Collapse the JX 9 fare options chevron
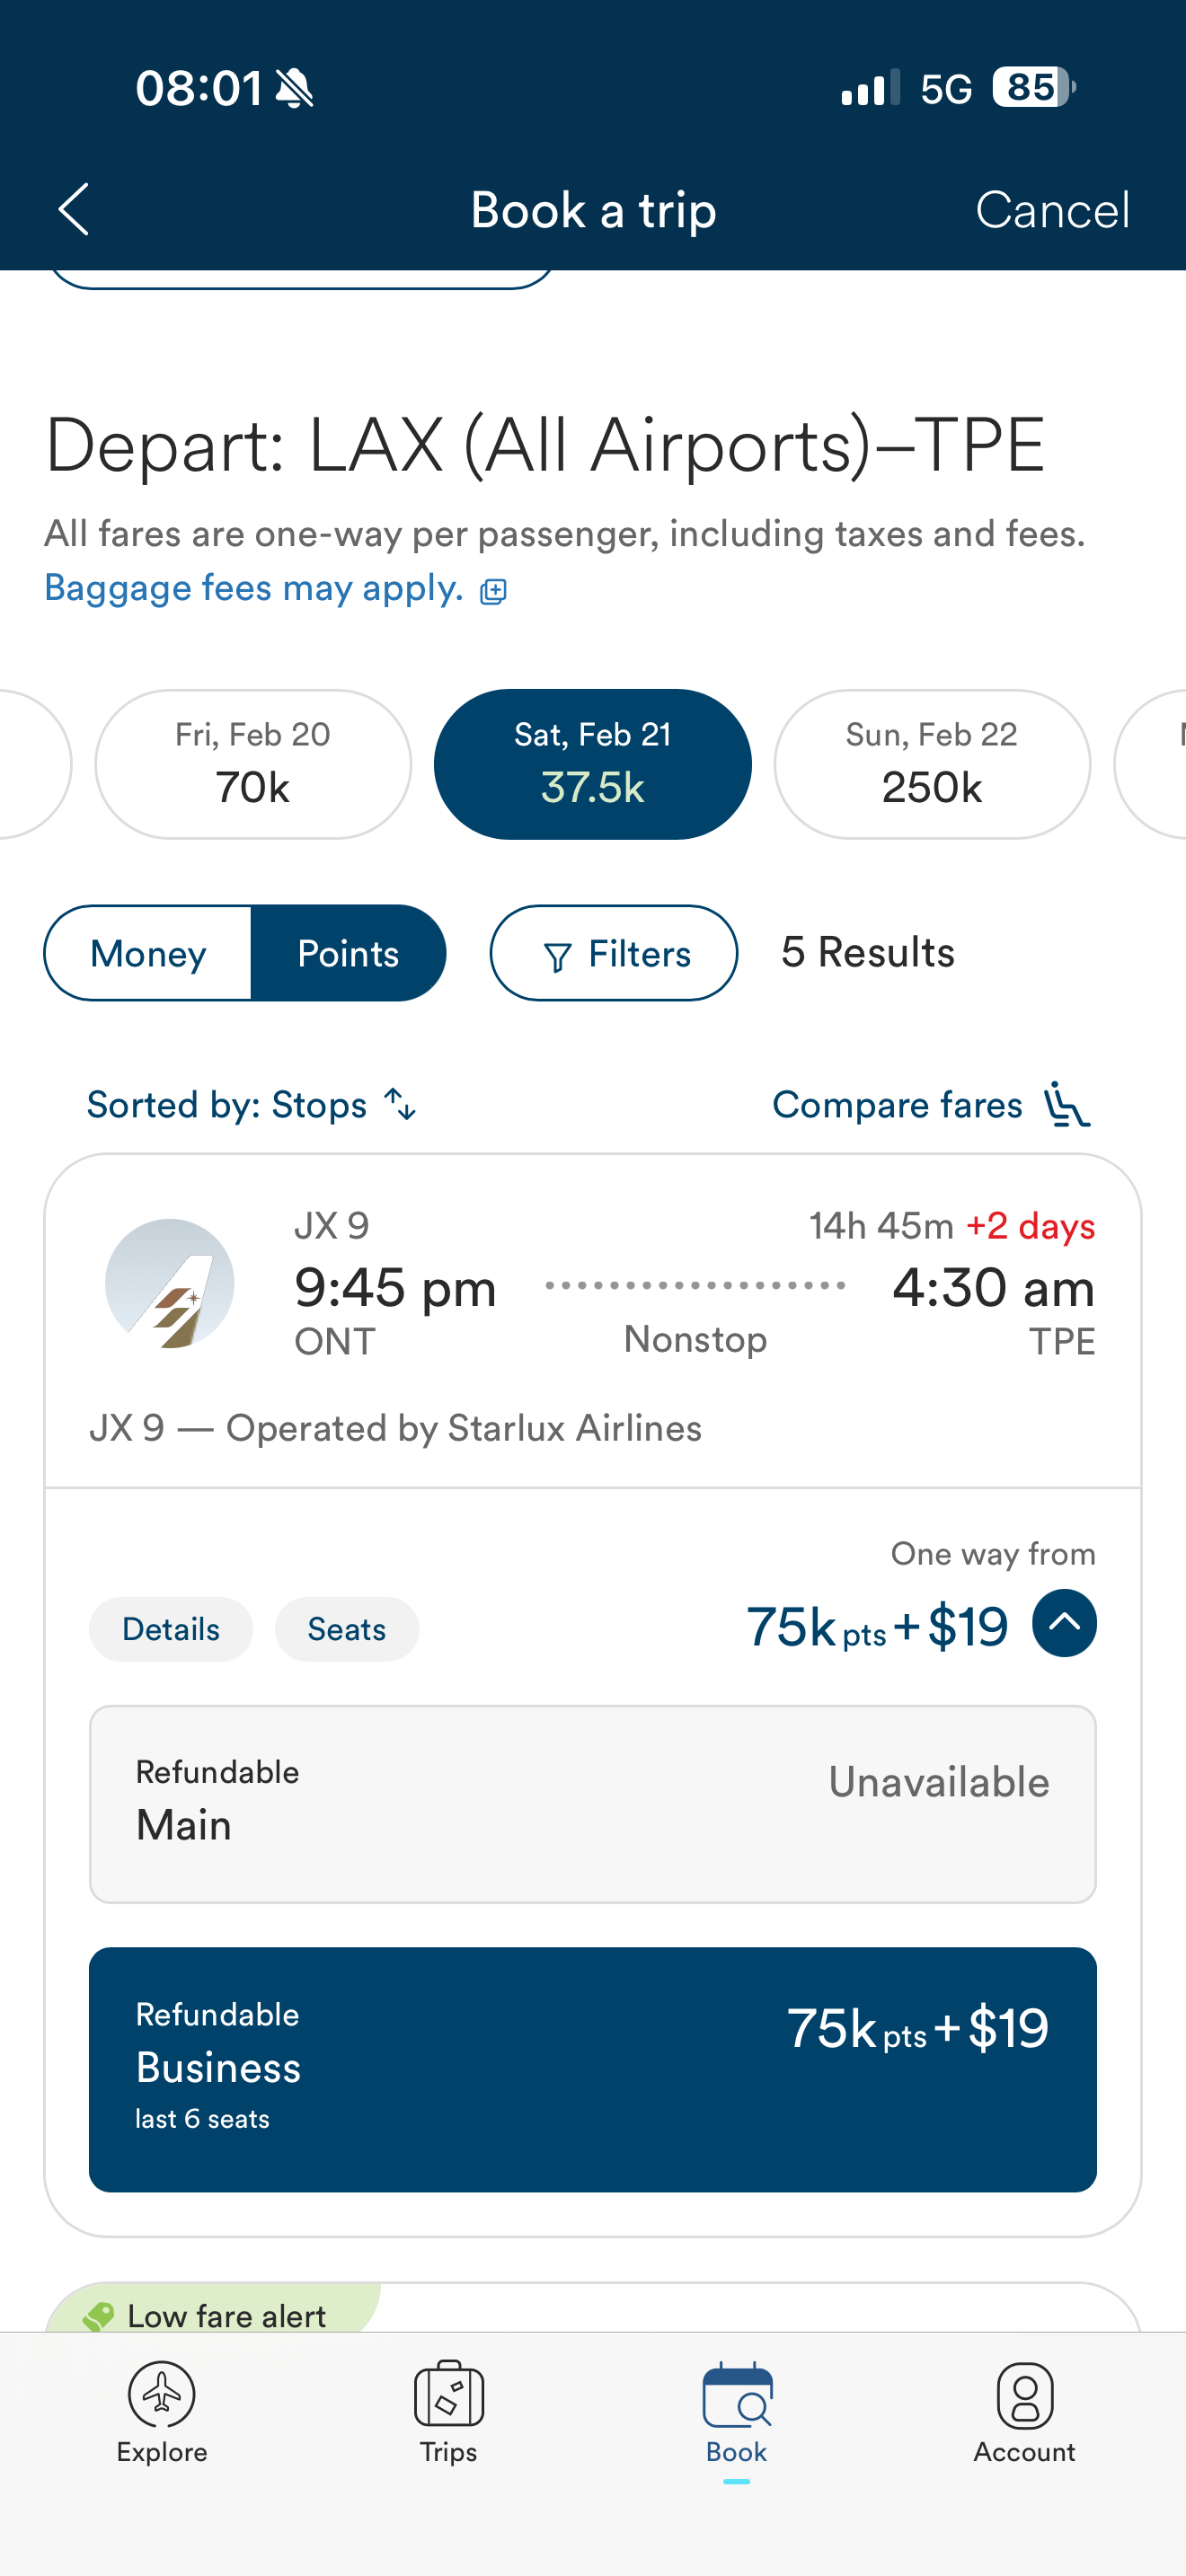Viewport: 1186px width, 2576px height. (1063, 1623)
